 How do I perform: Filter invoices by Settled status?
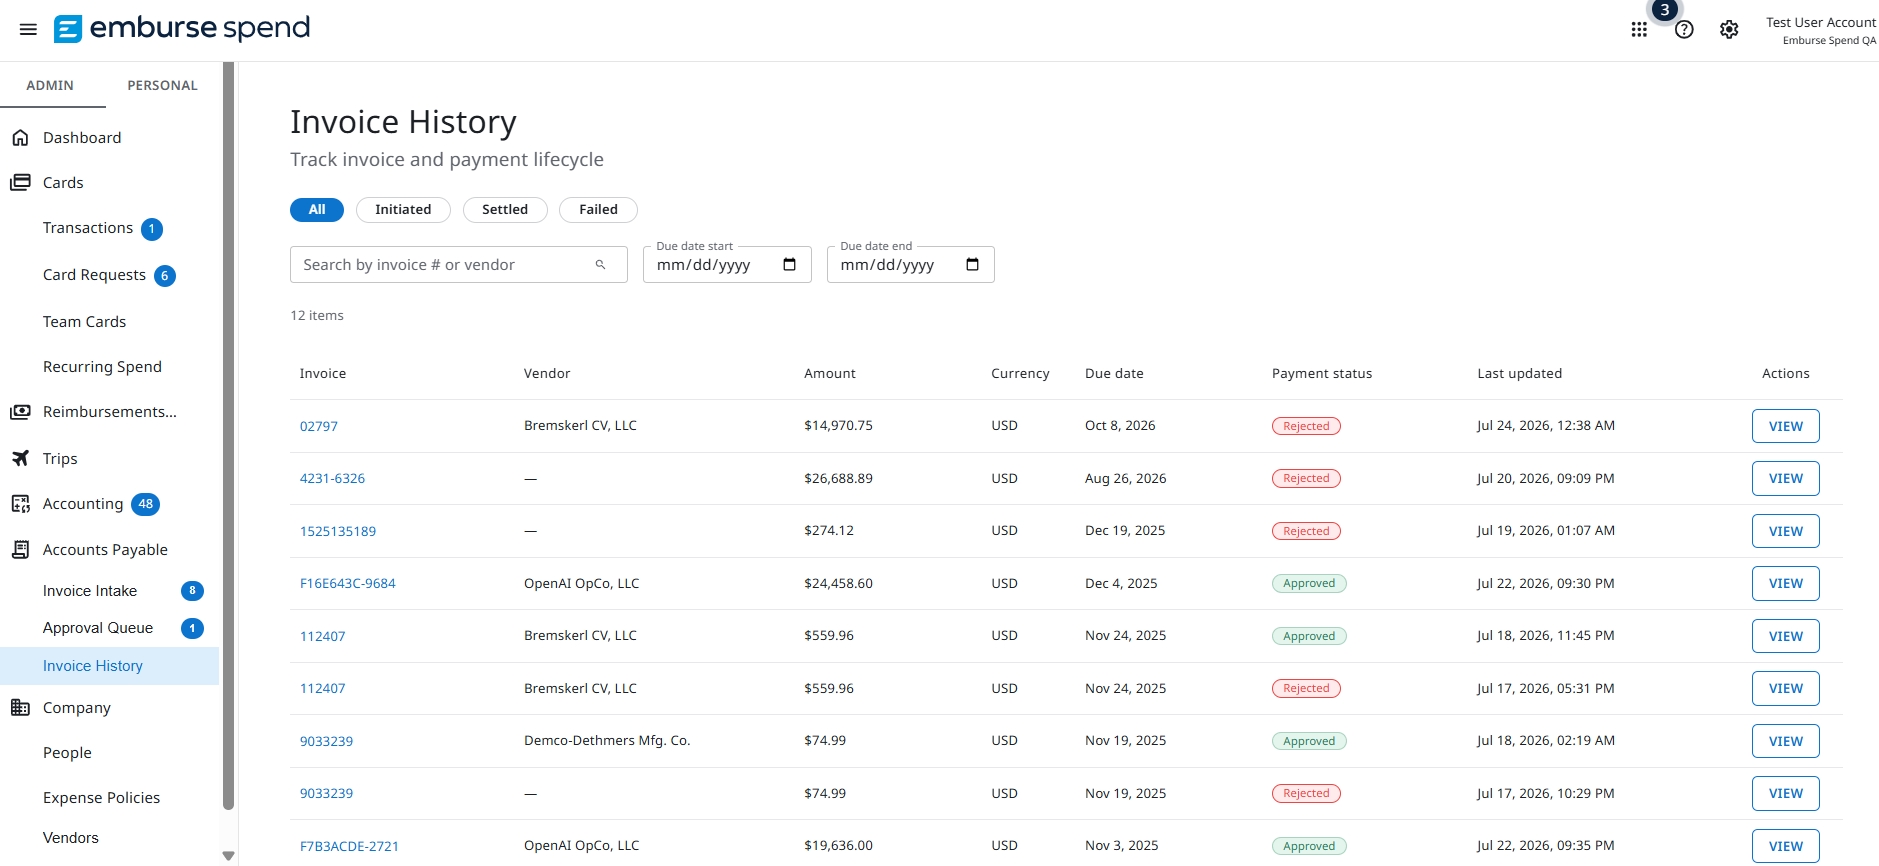coord(505,209)
